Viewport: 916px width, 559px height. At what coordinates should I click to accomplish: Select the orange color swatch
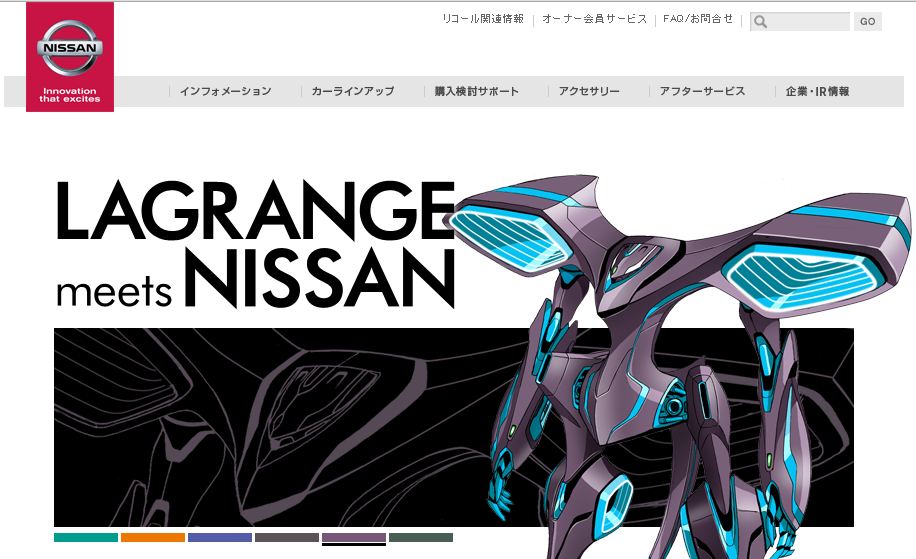coord(153,538)
